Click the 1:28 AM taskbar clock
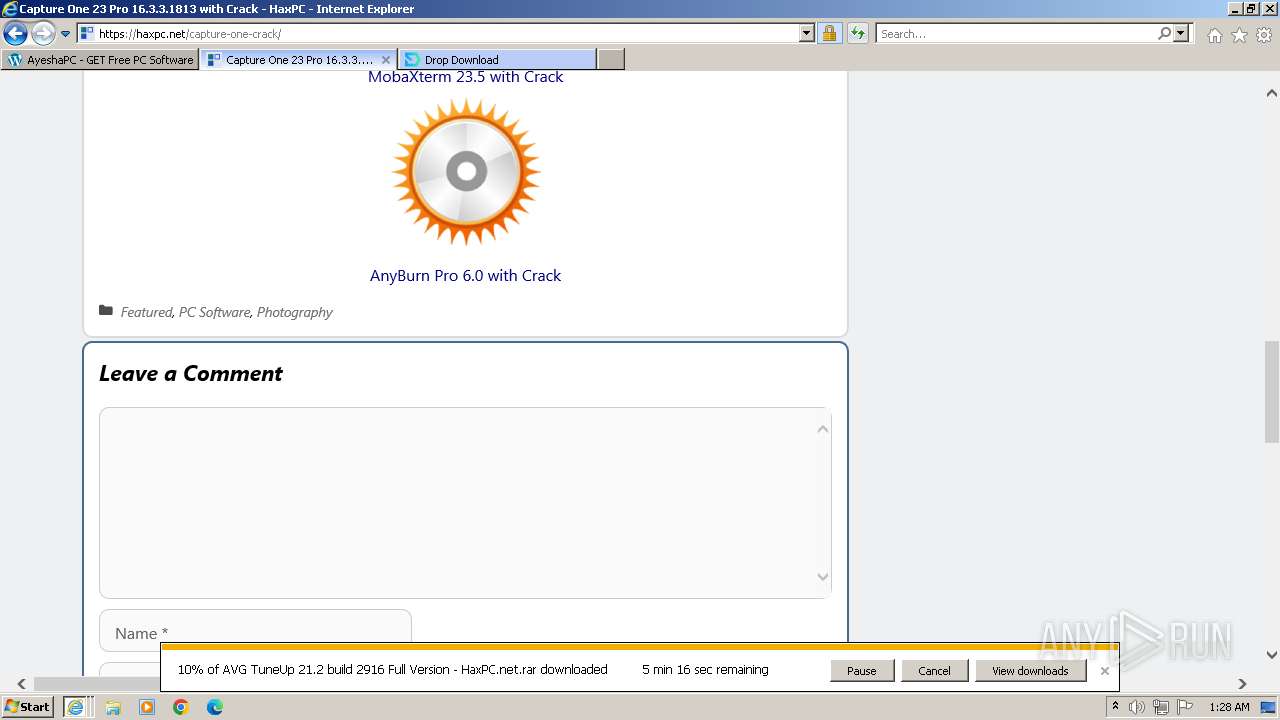Viewport: 1280px width, 720px height. pos(1229,707)
